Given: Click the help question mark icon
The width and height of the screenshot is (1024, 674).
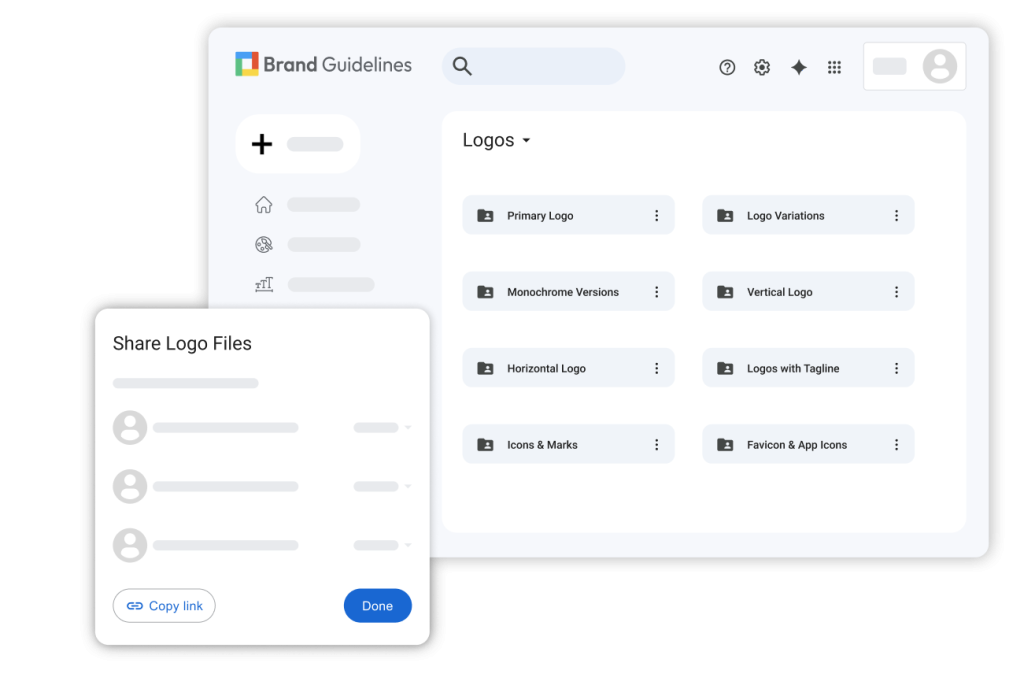Looking at the screenshot, I should click(727, 67).
